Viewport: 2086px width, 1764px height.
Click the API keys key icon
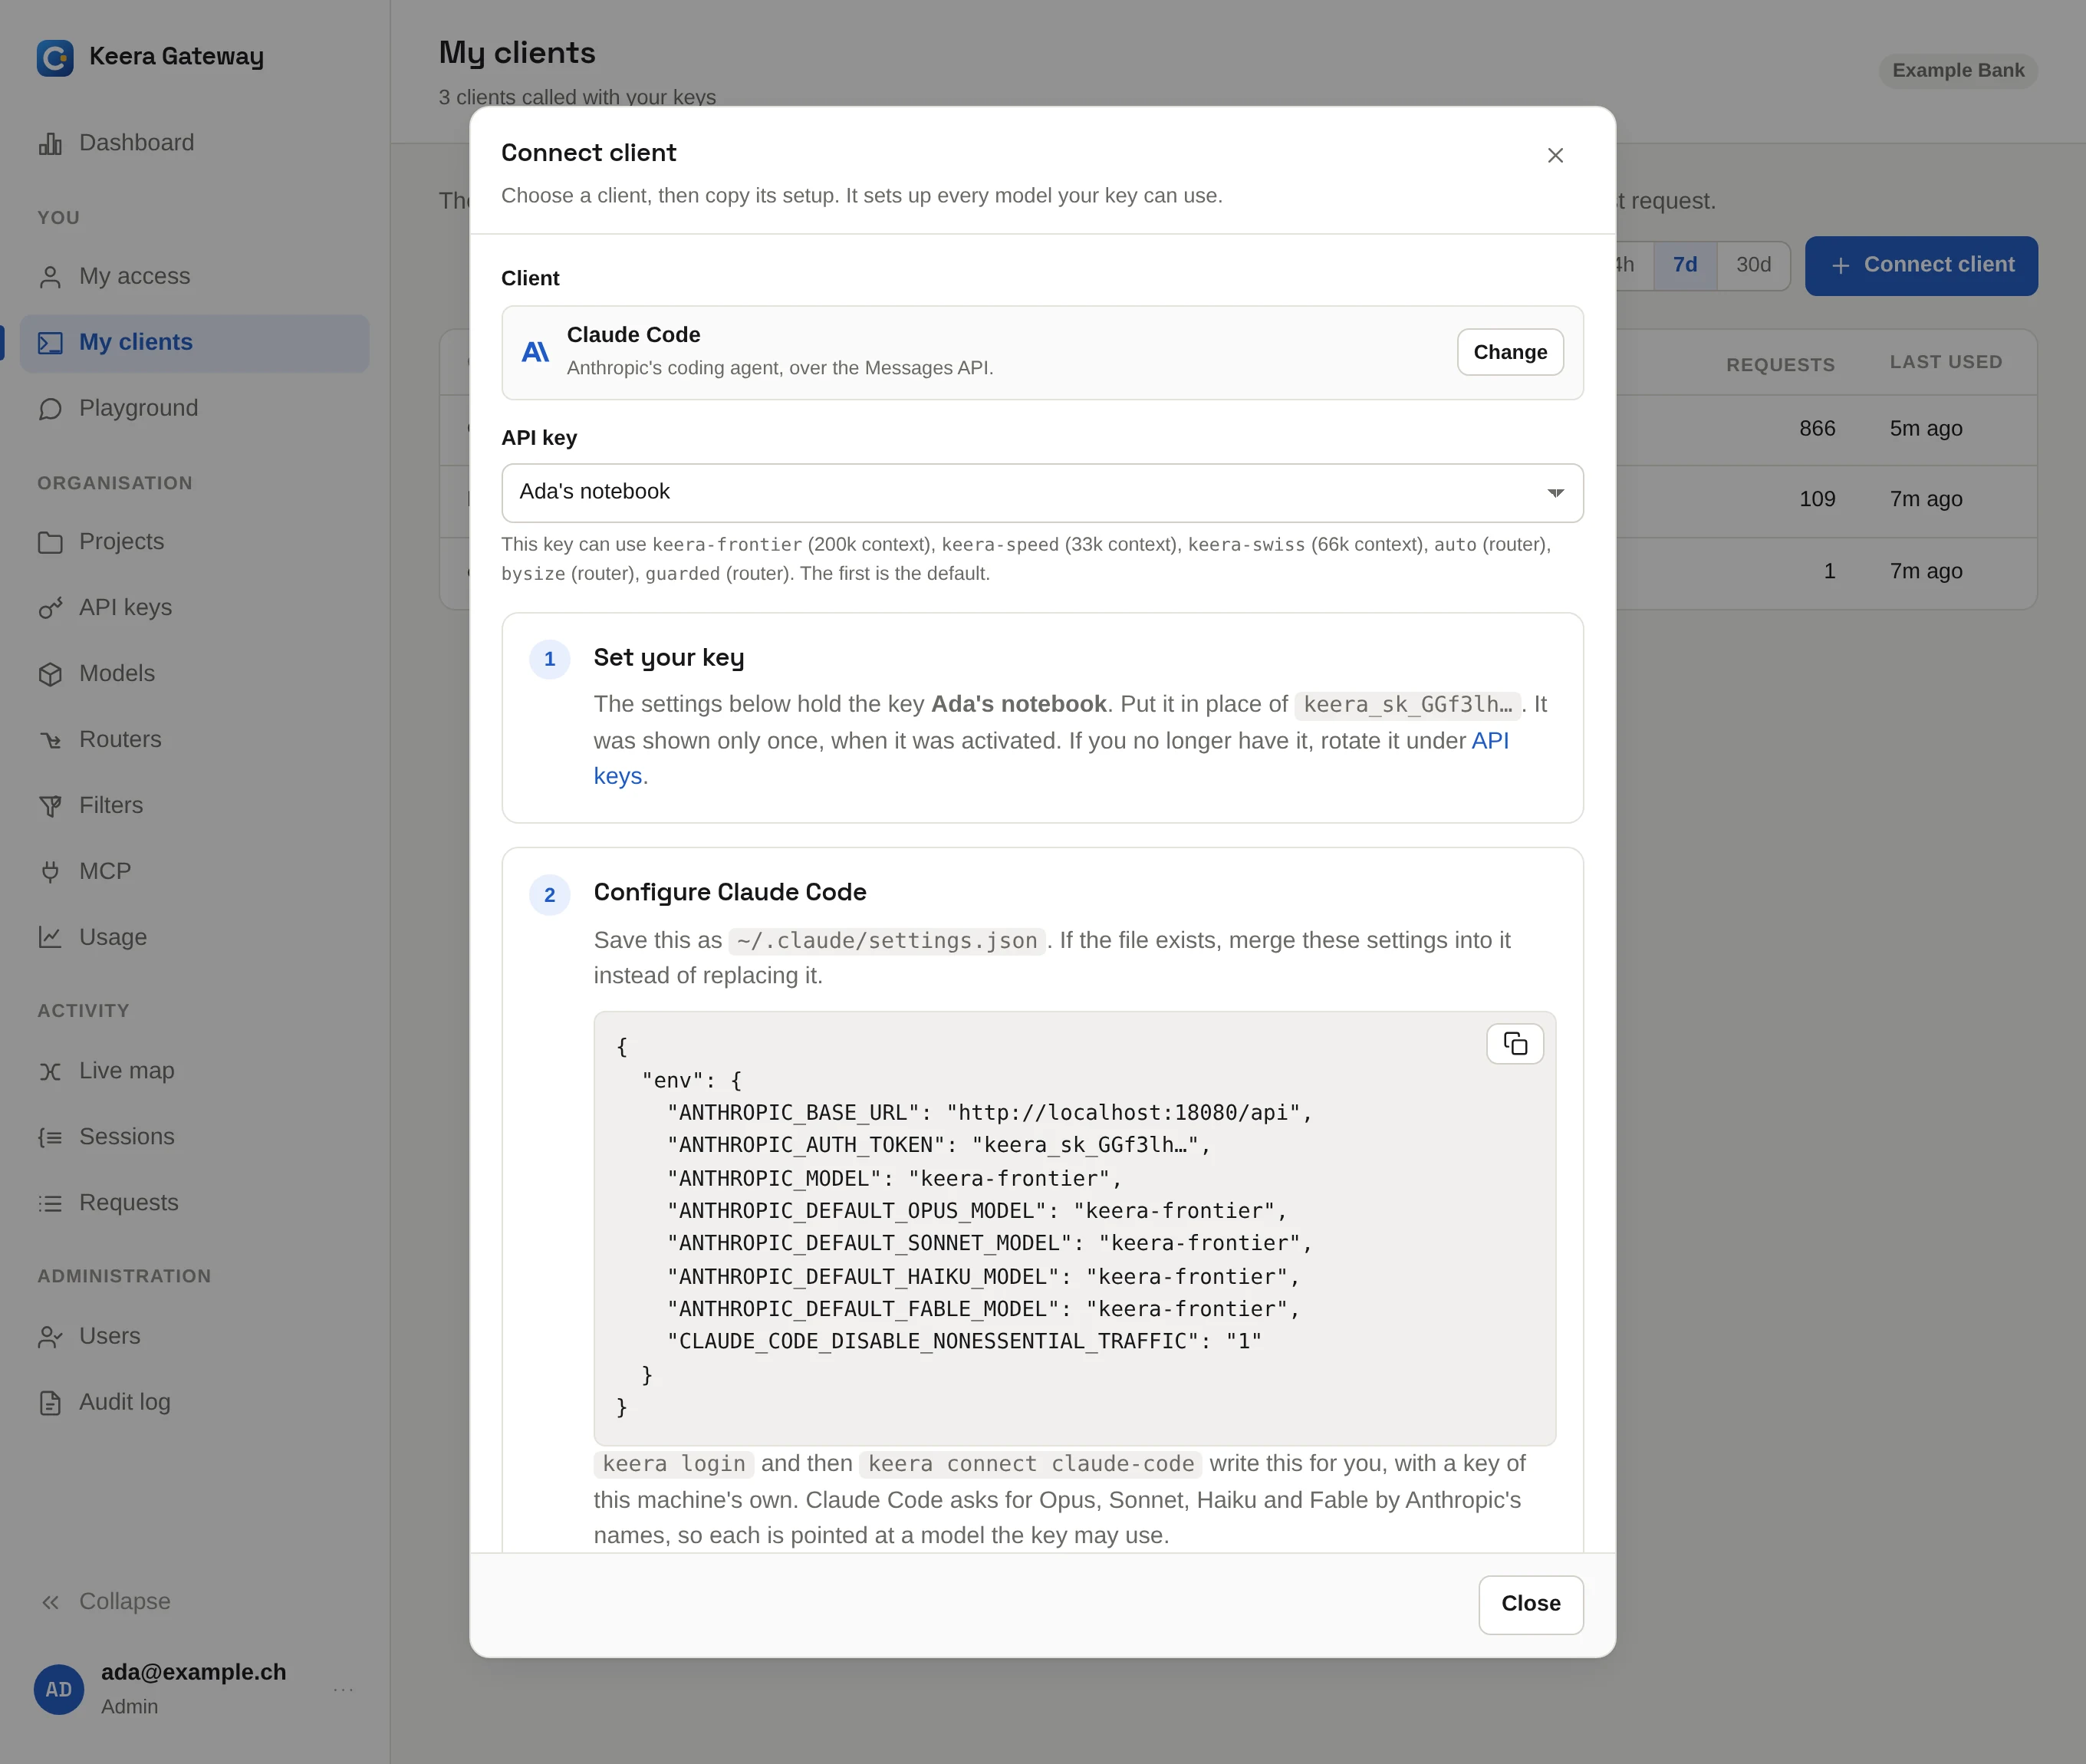pyautogui.click(x=50, y=608)
